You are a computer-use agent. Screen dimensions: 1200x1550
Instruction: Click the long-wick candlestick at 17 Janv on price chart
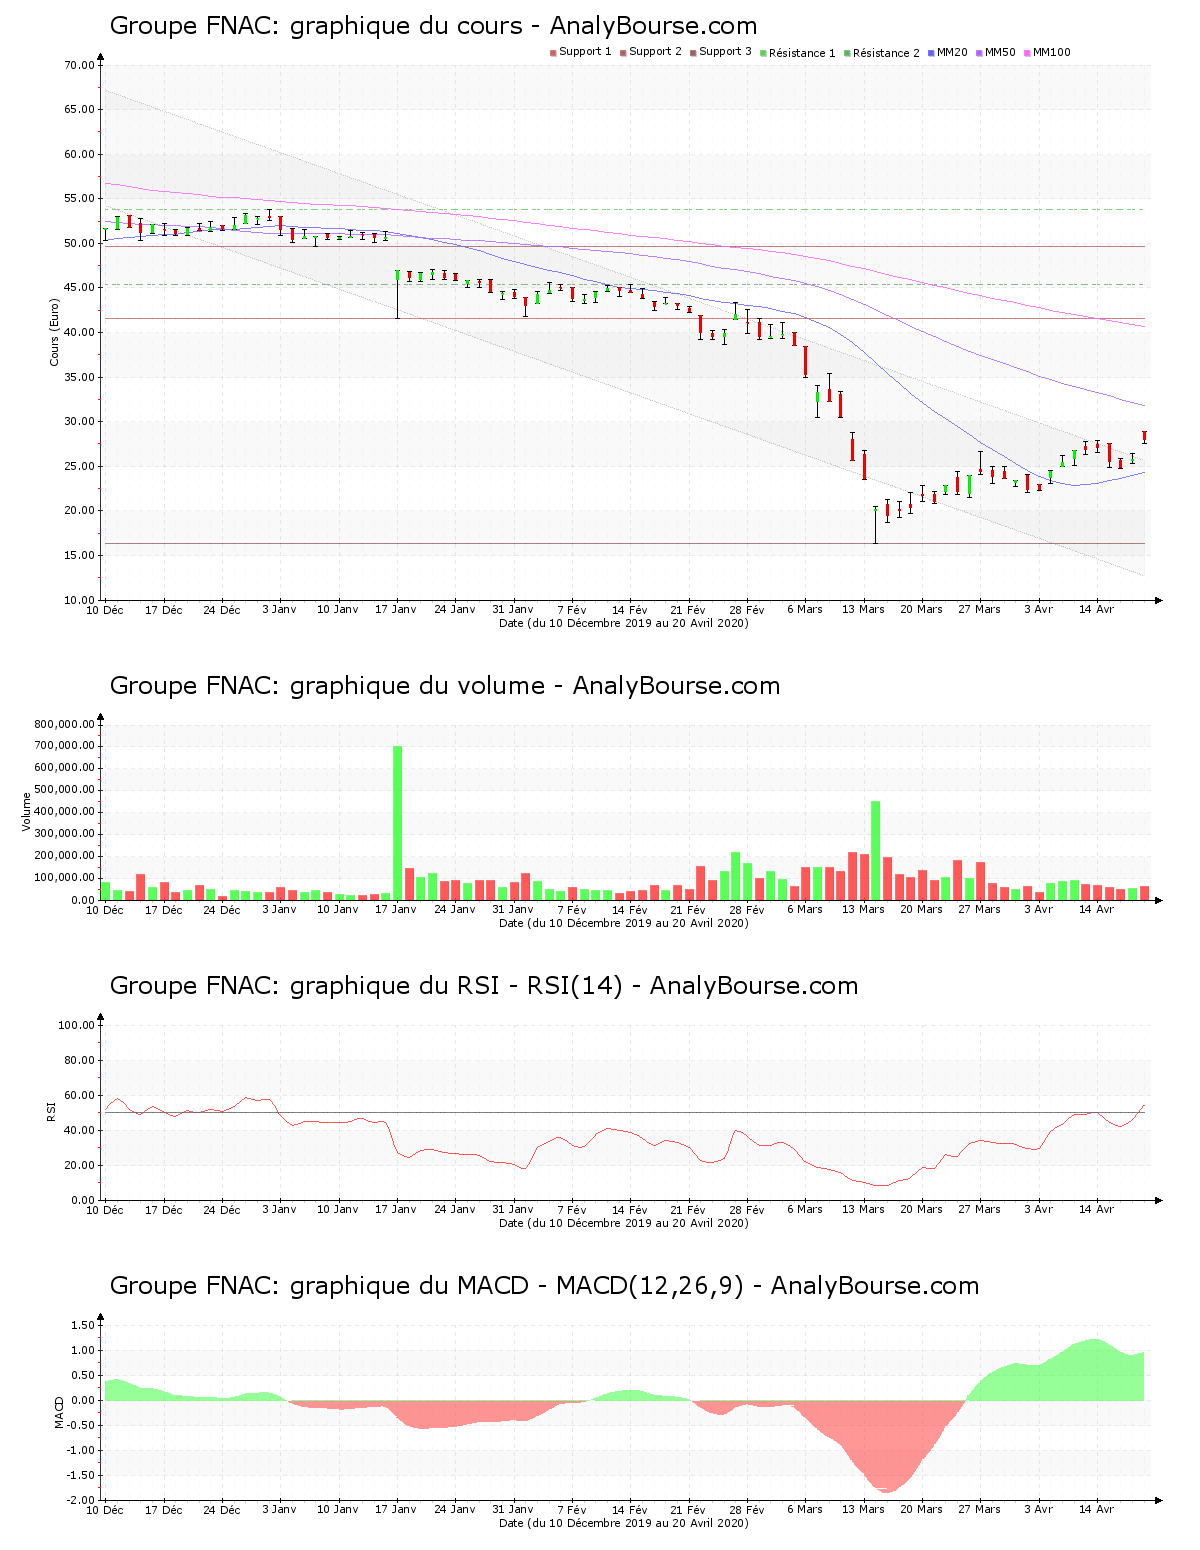click(397, 294)
